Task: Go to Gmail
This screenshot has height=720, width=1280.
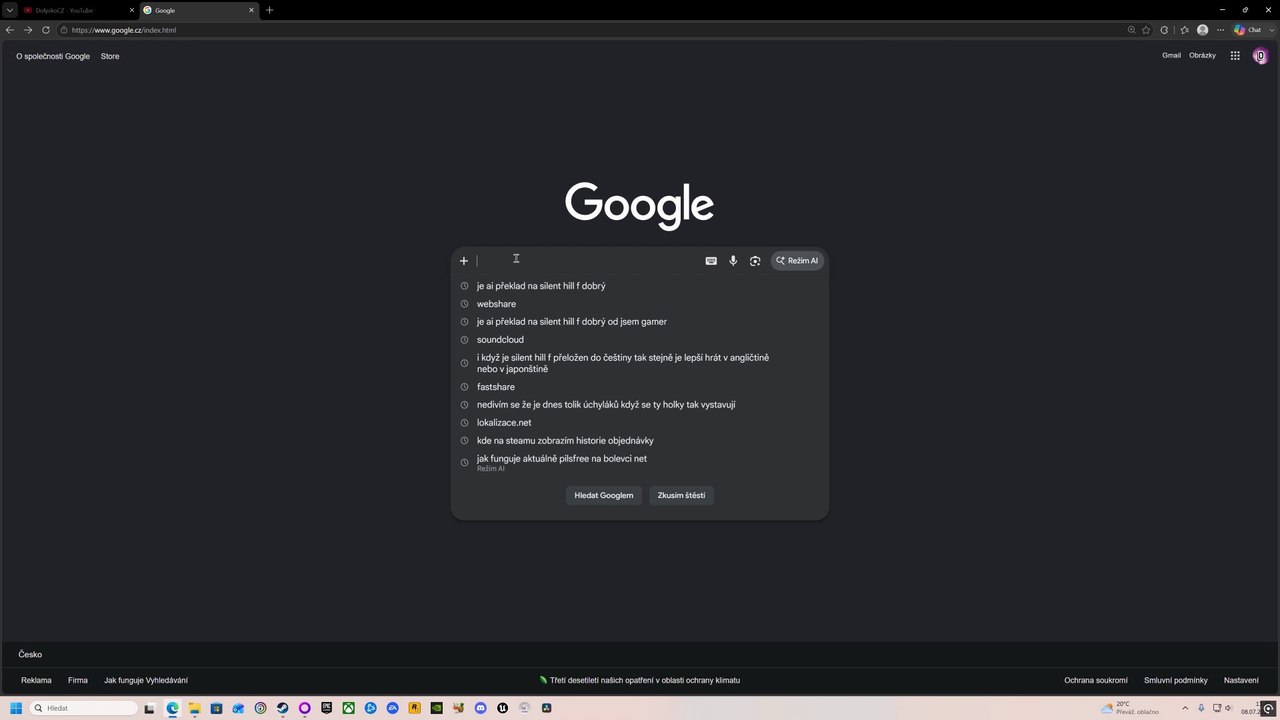Action: tap(1171, 56)
